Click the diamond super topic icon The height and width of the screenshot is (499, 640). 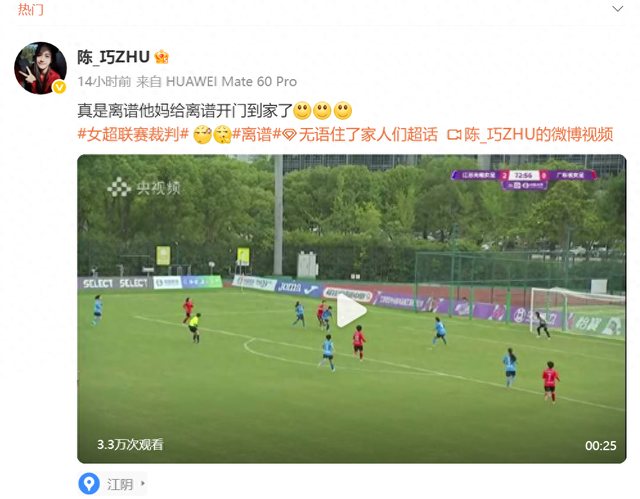click(289, 135)
